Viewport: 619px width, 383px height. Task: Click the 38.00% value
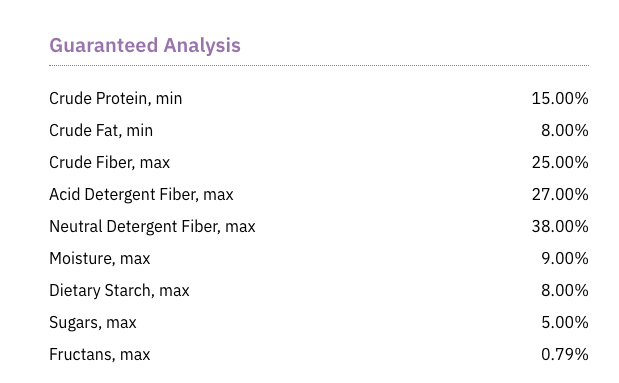pos(560,226)
